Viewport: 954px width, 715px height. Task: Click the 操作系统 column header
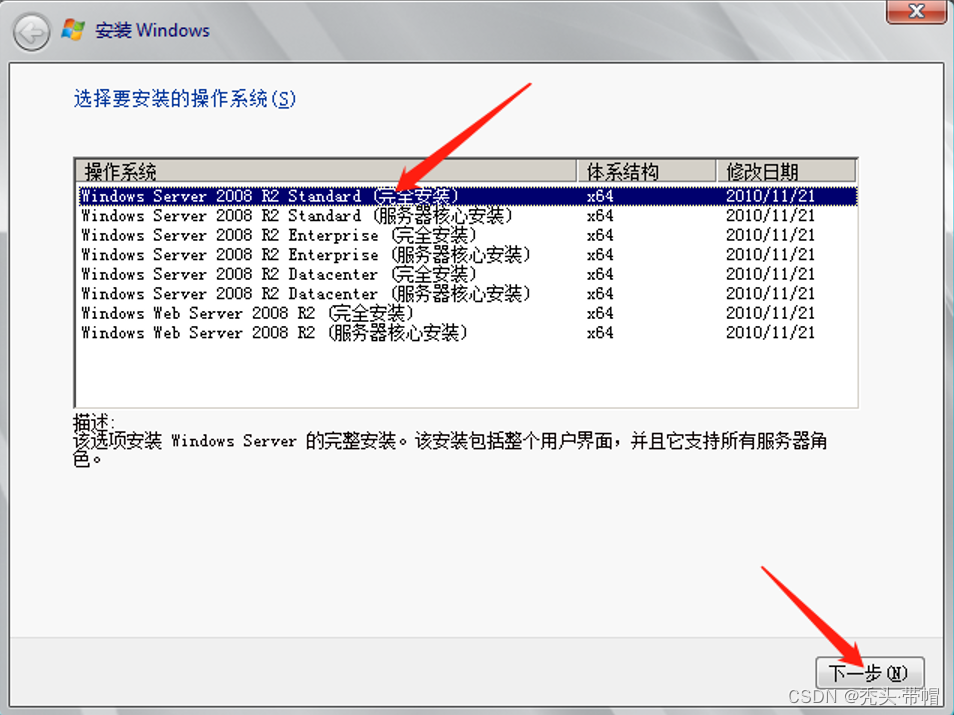[x=326, y=172]
